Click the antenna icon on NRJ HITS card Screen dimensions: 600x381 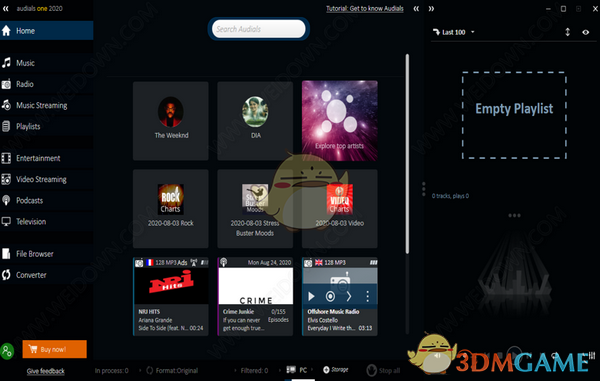point(194,262)
